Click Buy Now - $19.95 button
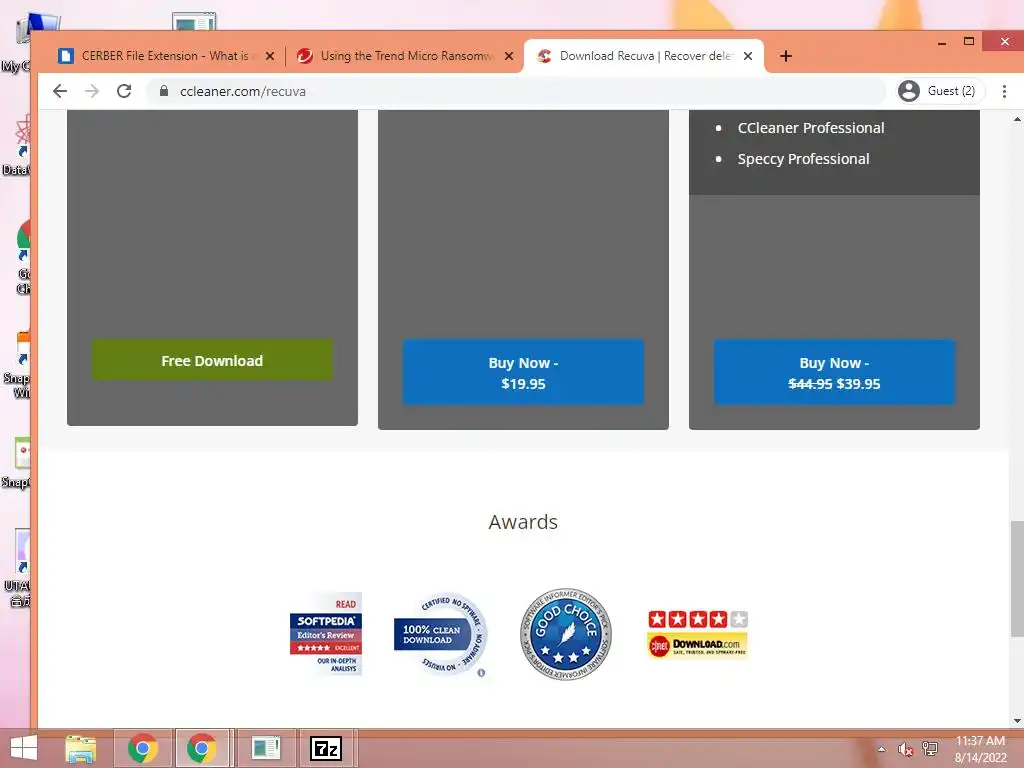This screenshot has width=1024, height=768. [x=523, y=373]
